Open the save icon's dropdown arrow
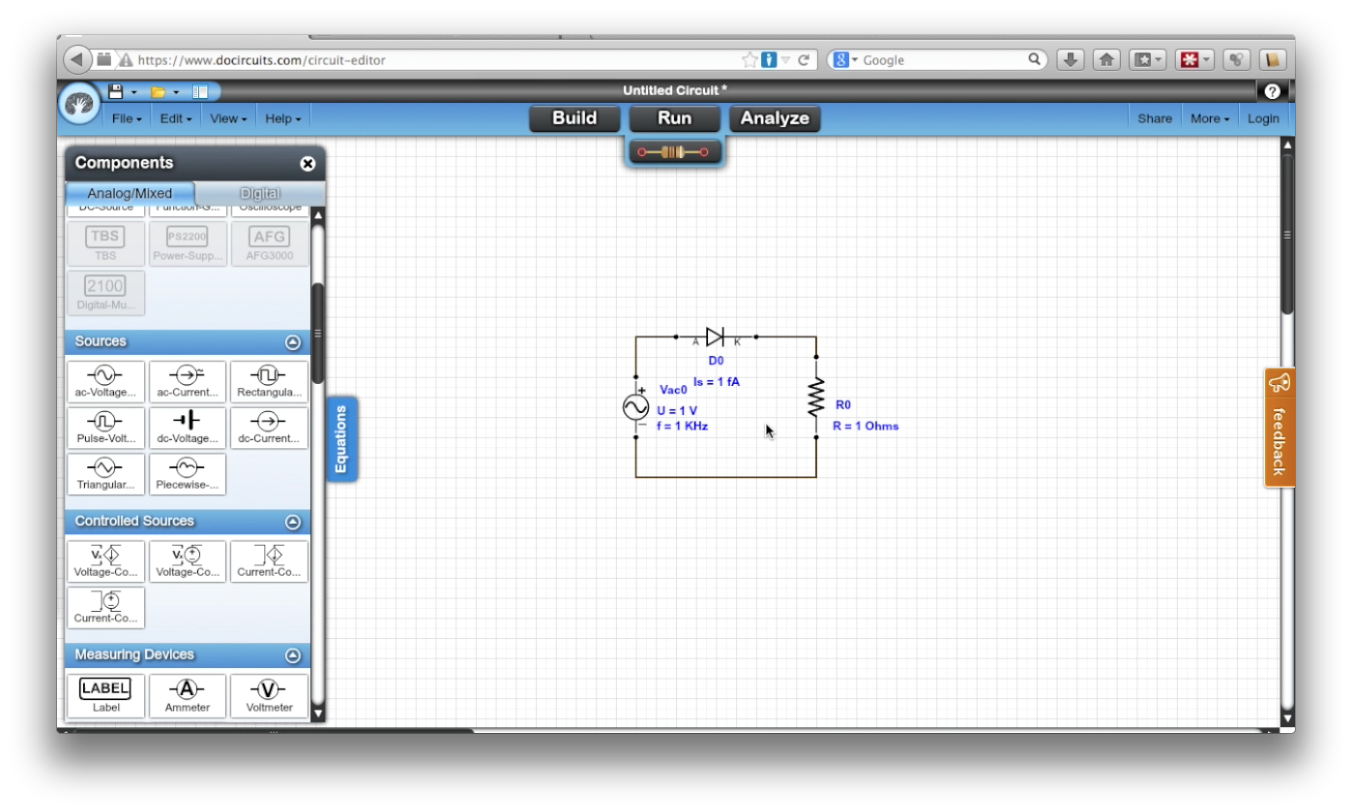 point(134,92)
